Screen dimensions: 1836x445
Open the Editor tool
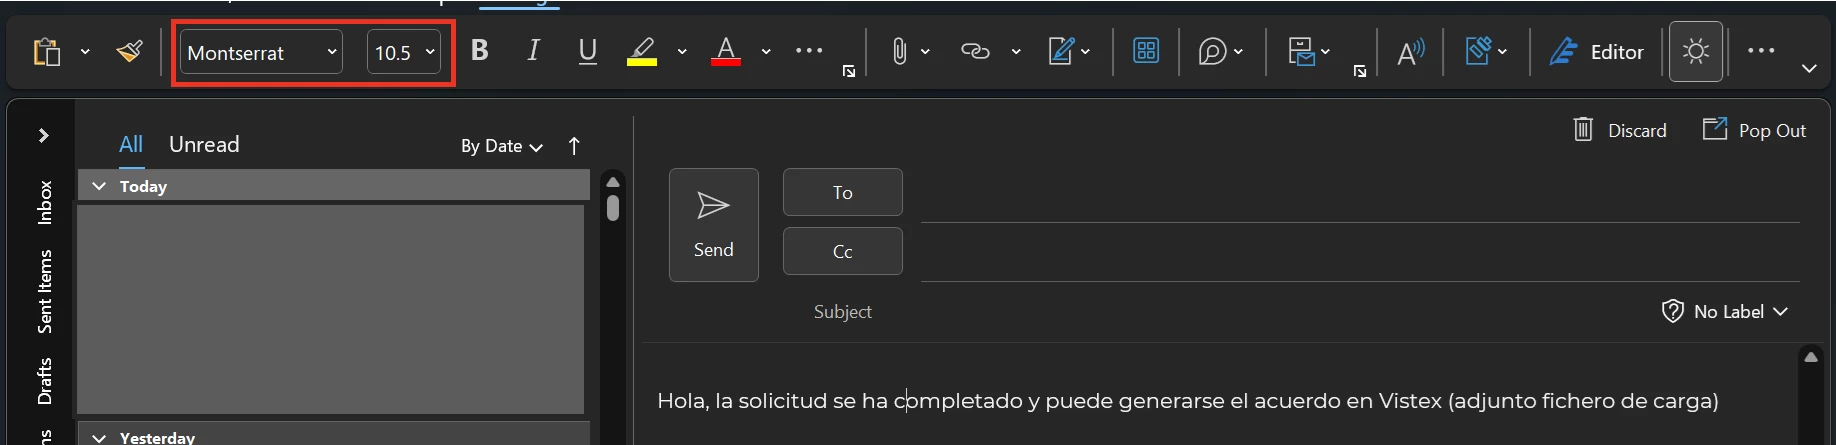click(1597, 52)
